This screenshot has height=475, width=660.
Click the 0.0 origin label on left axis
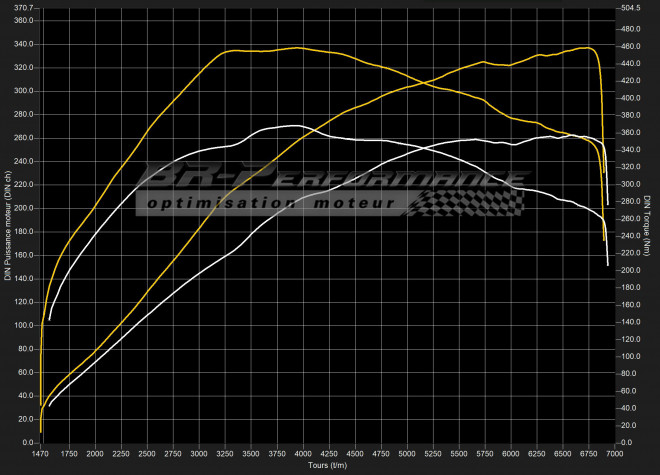[x=29, y=442]
